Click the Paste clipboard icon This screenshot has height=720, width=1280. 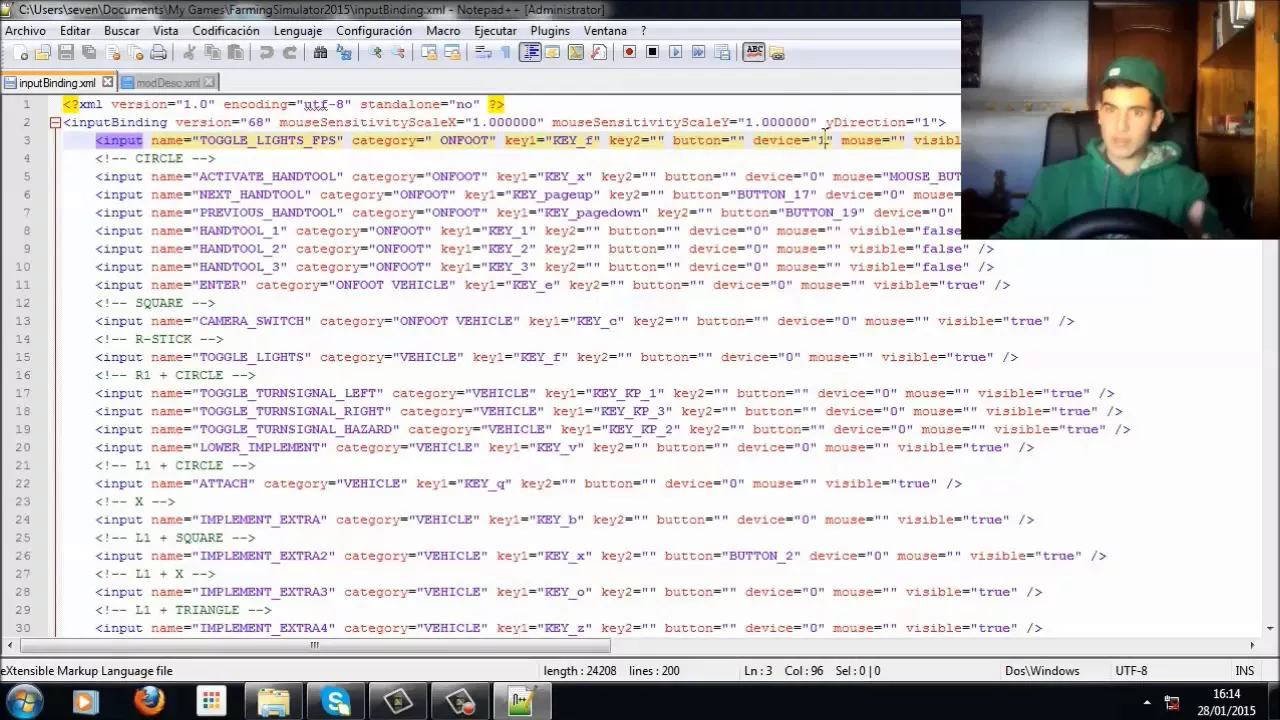pos(235,52)
